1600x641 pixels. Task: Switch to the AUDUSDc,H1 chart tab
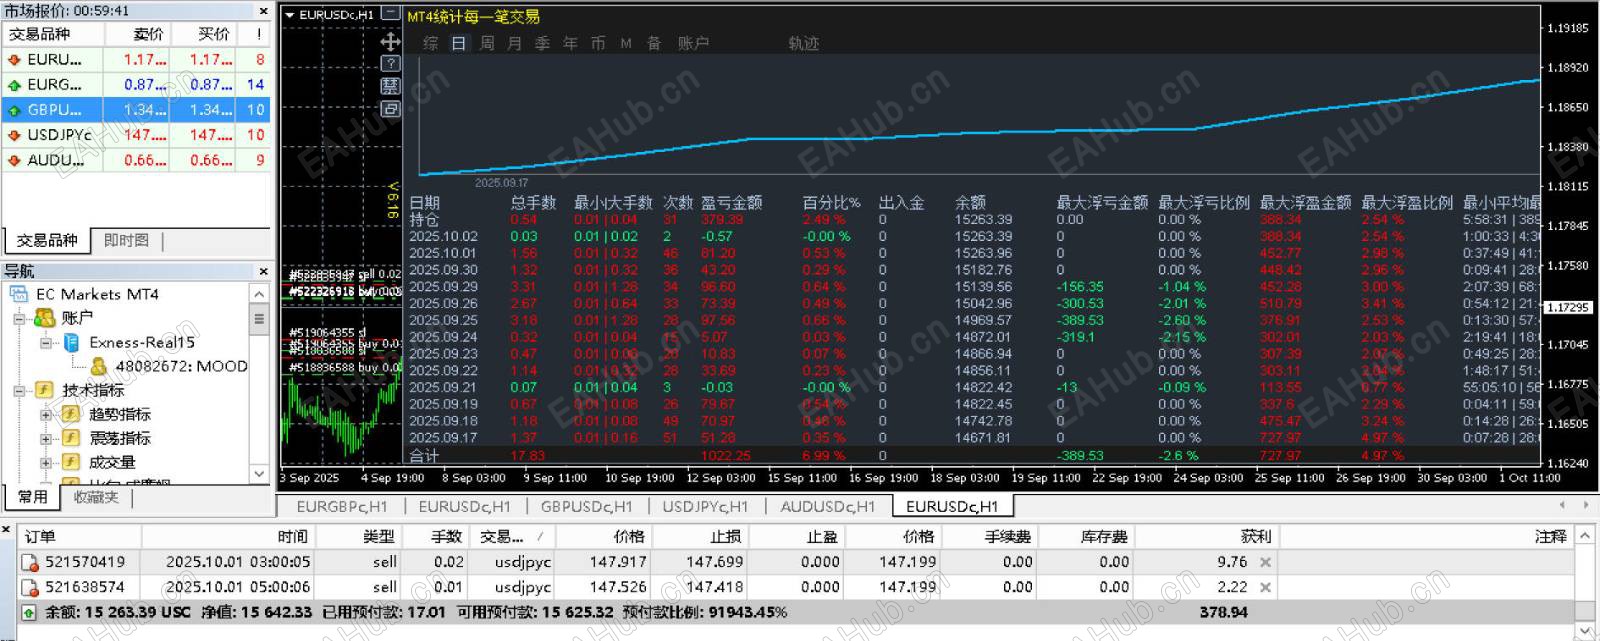tap(828, 506)
